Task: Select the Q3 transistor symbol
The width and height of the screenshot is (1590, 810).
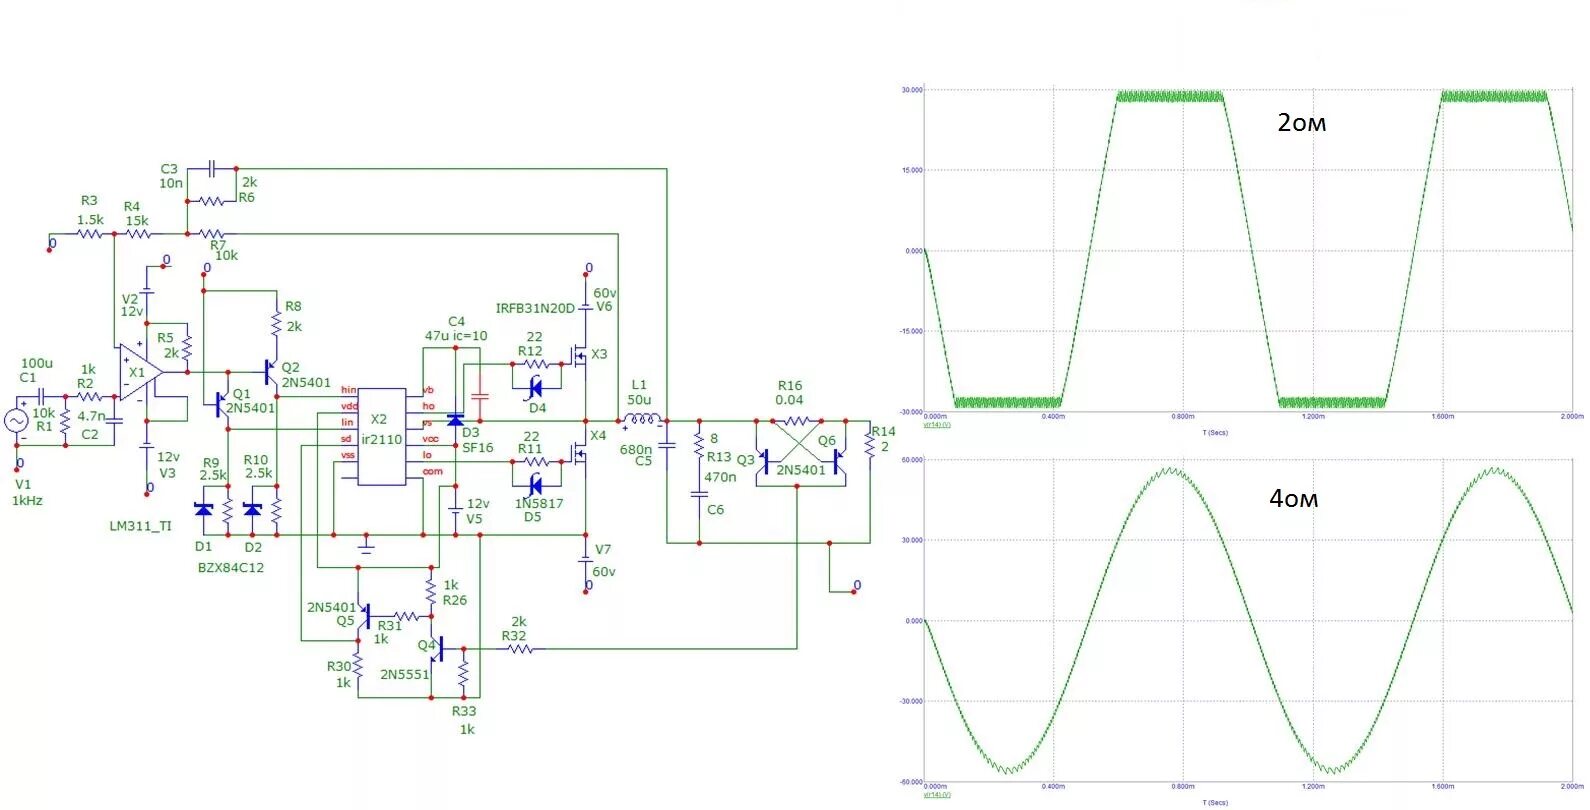Action: [764, 461]
